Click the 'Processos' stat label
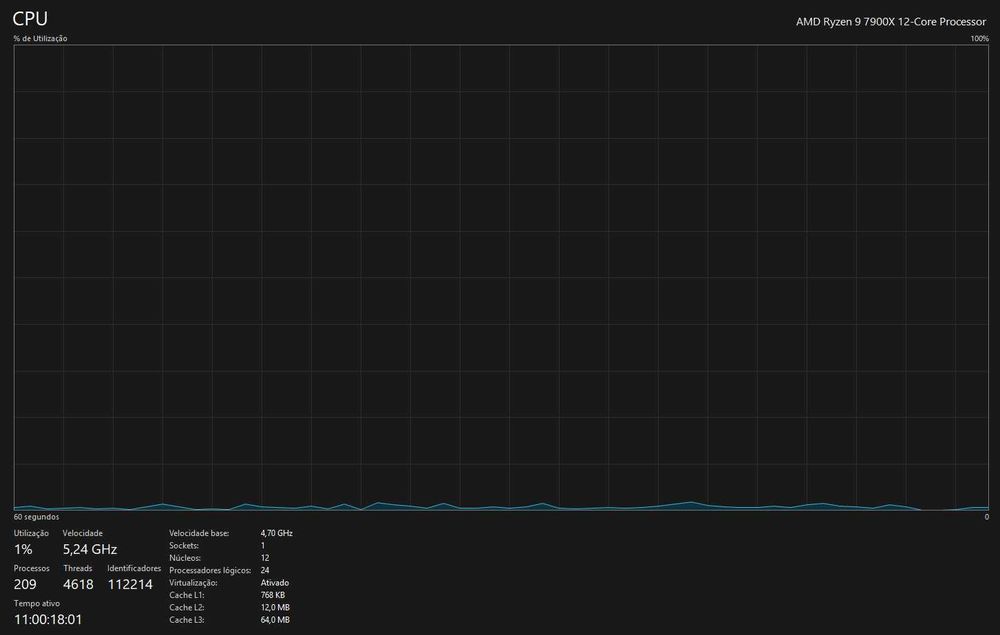1000x635 pixels. (x=32, y=568)
